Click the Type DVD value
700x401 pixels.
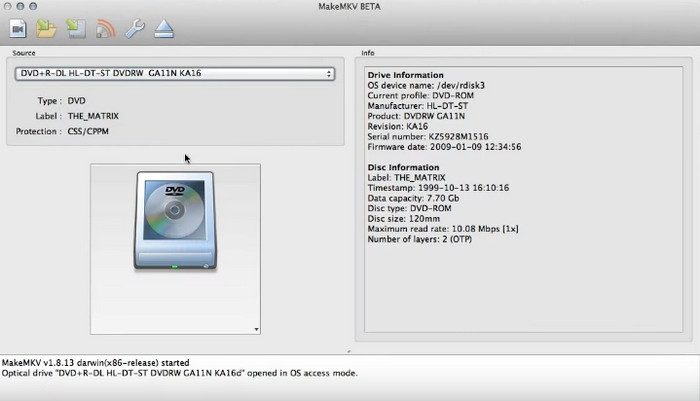tap(76, 101)
